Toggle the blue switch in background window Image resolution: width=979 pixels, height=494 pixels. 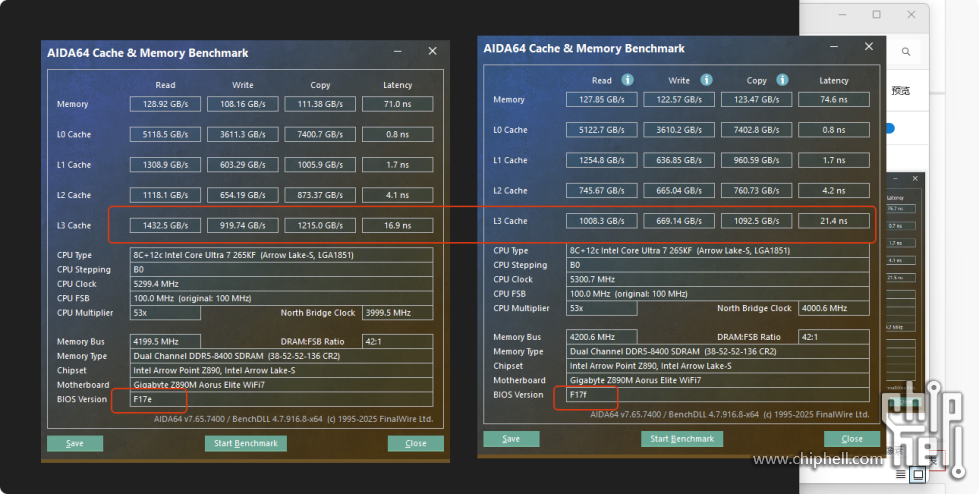click(890, 129)
